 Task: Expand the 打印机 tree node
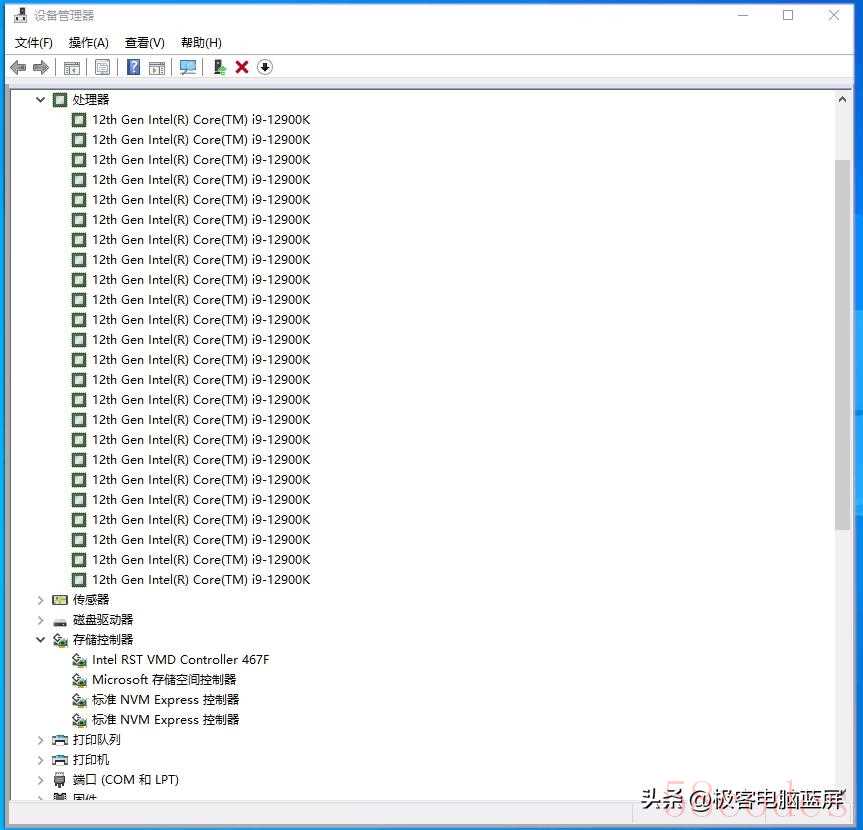[x=40, y=760]
